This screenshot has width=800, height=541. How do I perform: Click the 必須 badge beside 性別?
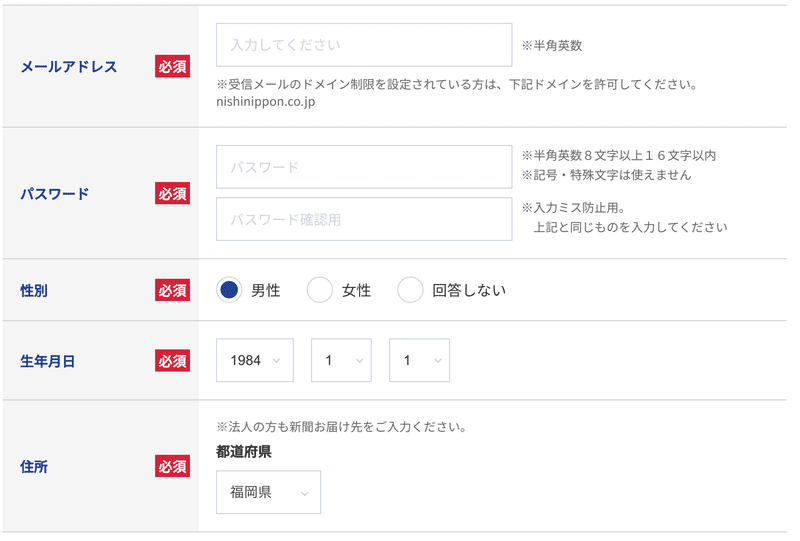click(172, 290)
